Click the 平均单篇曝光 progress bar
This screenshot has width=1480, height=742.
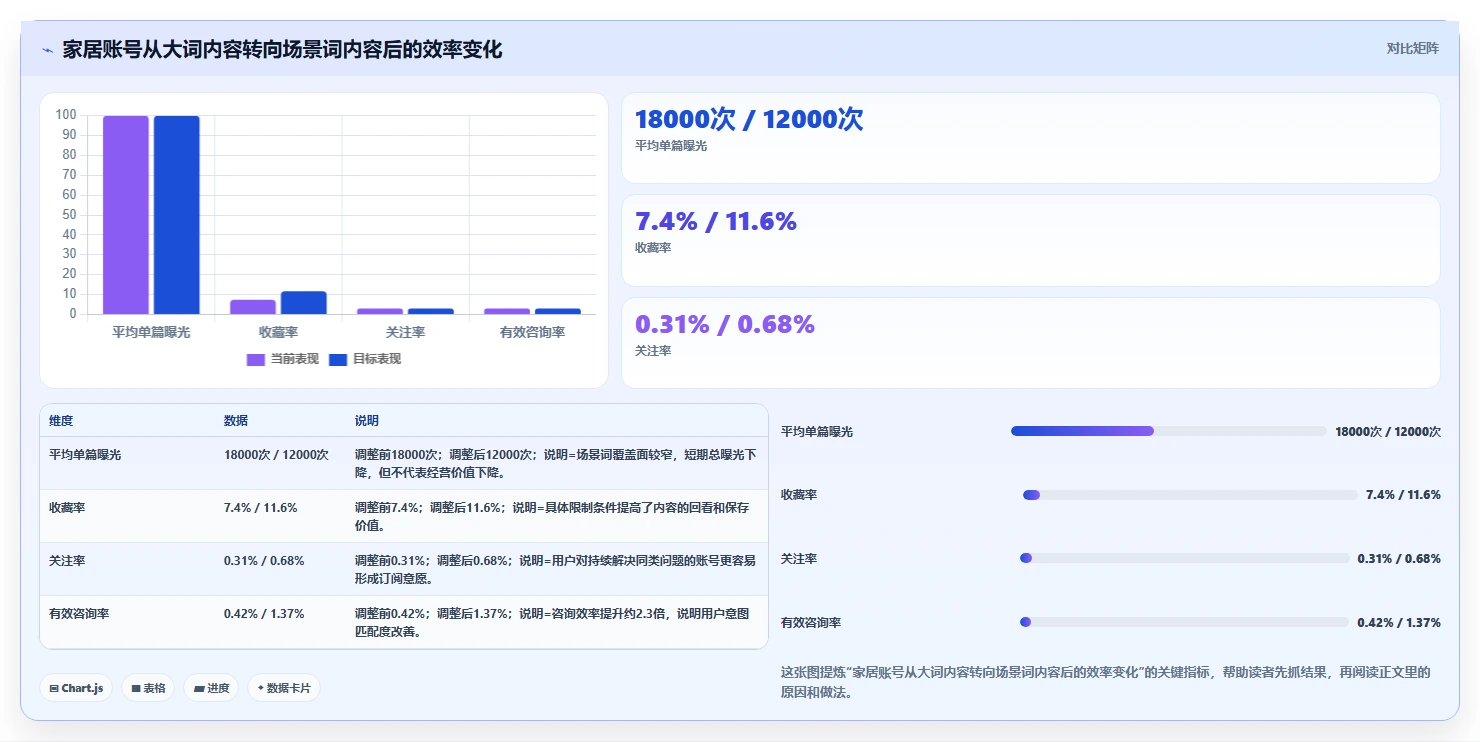pyautogui.click(x=1168, y=431)
